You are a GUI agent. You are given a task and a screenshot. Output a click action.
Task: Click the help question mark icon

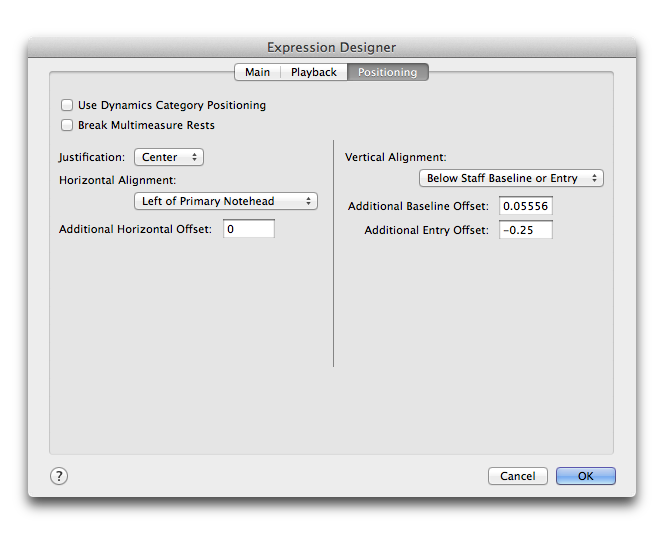pos(59,476)
